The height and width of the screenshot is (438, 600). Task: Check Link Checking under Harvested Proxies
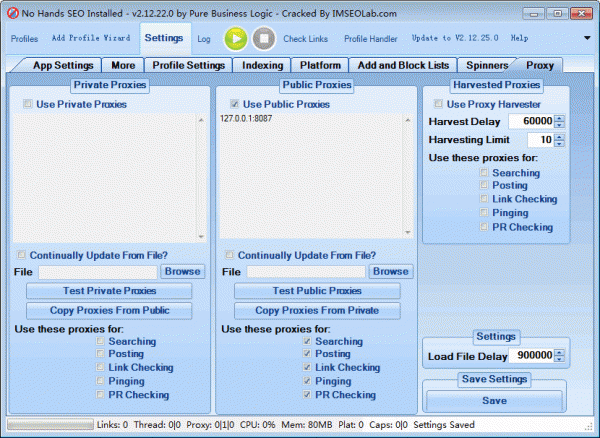click(484, 199)
